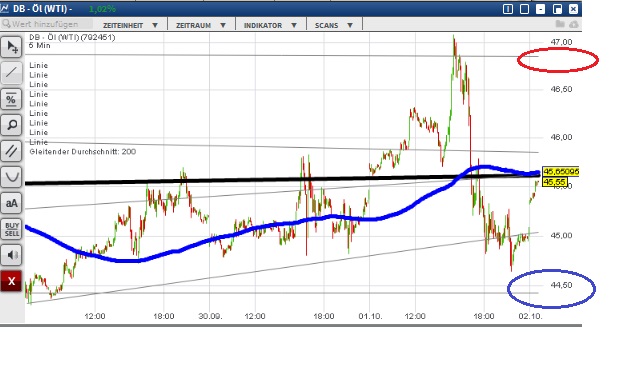Open the aA text annotation tool
This screenshot has height=367, width=642.
11,203
